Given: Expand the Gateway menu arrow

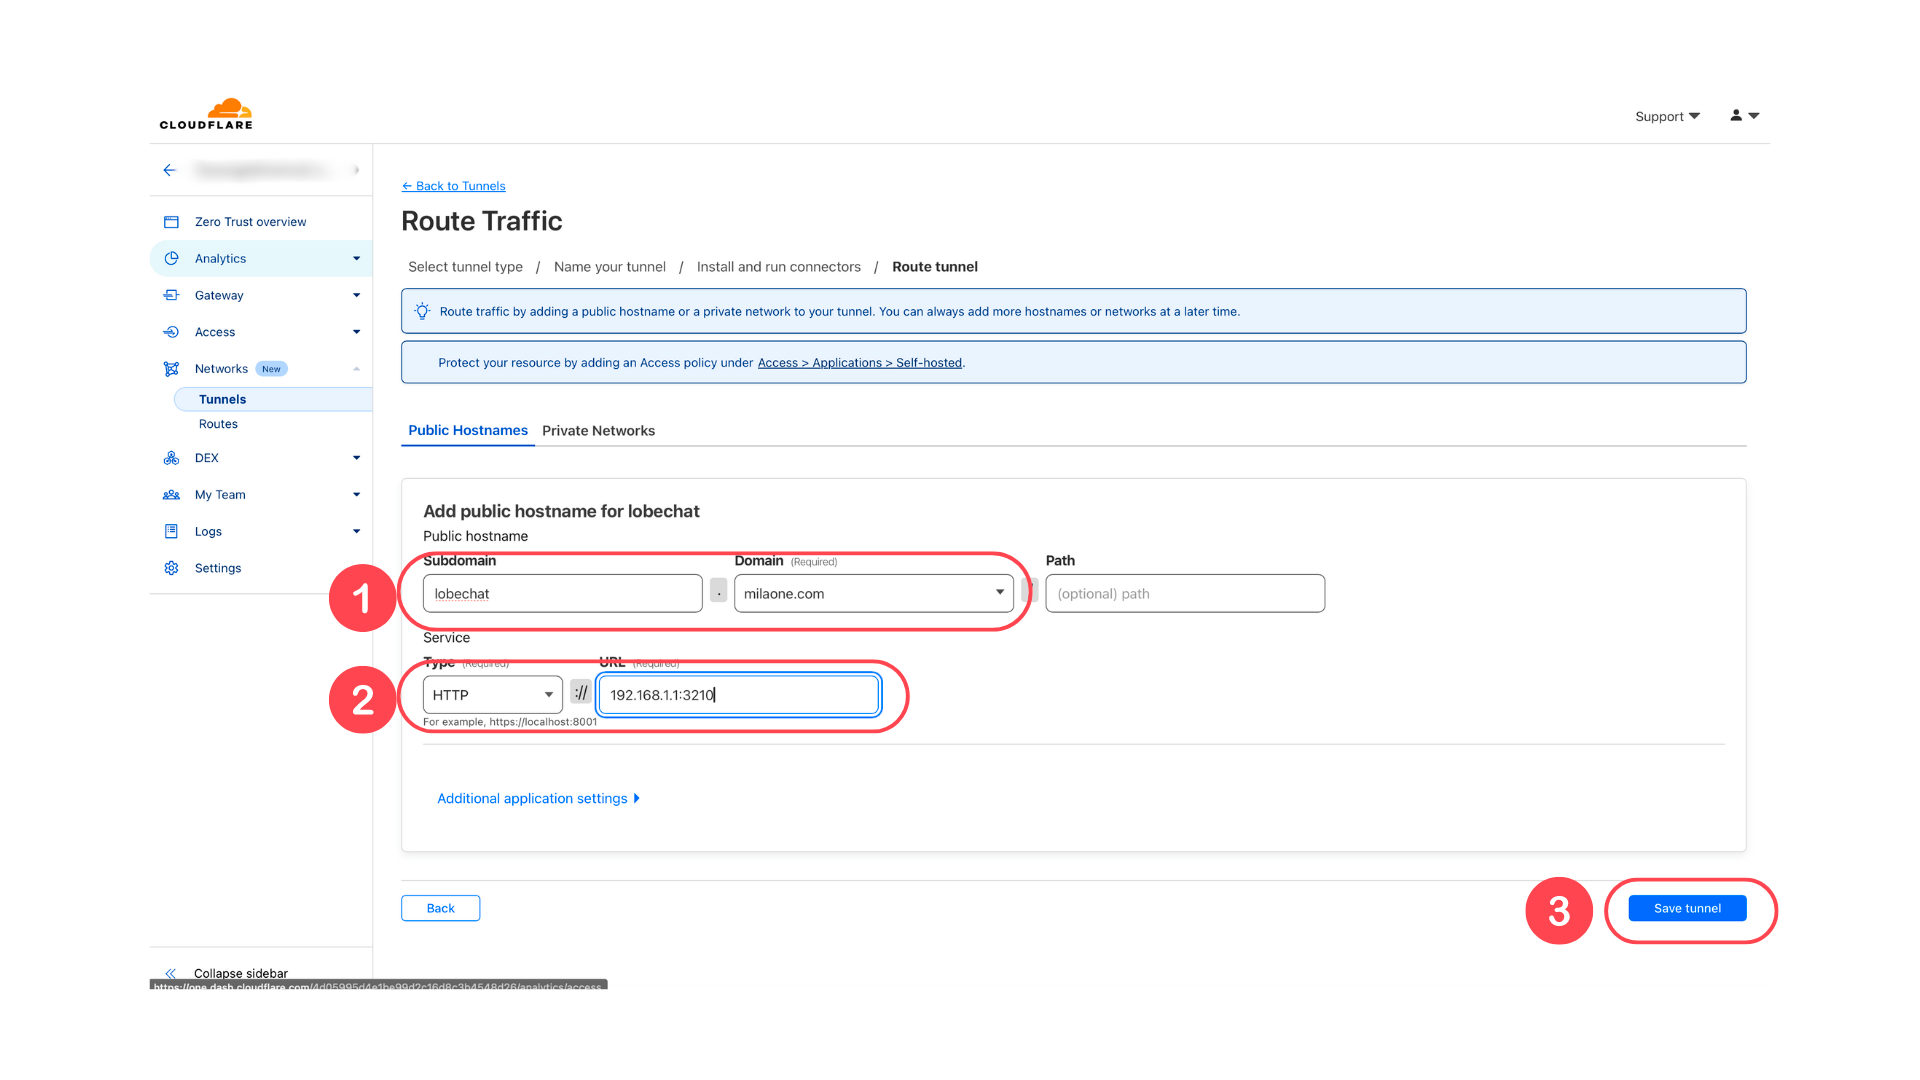Looking at the screenshot, I should 356,295.
